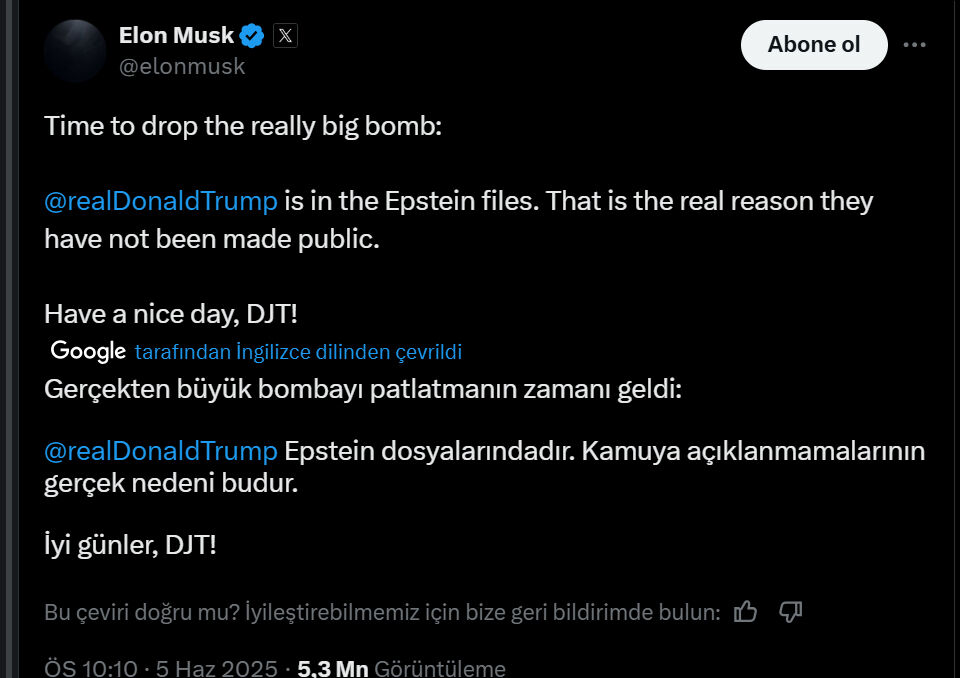Image resolution: width=960 pixels, height=678 pixels.
Task: Open the three-dot more options menu
Action: coord(914,45)
